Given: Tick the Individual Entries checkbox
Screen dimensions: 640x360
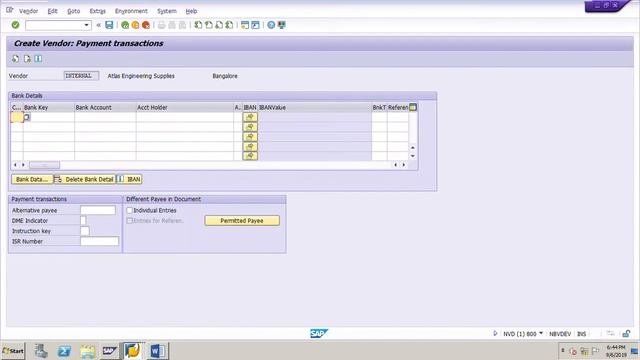Looking at the screenshot, I should click(x=129, y=210).
